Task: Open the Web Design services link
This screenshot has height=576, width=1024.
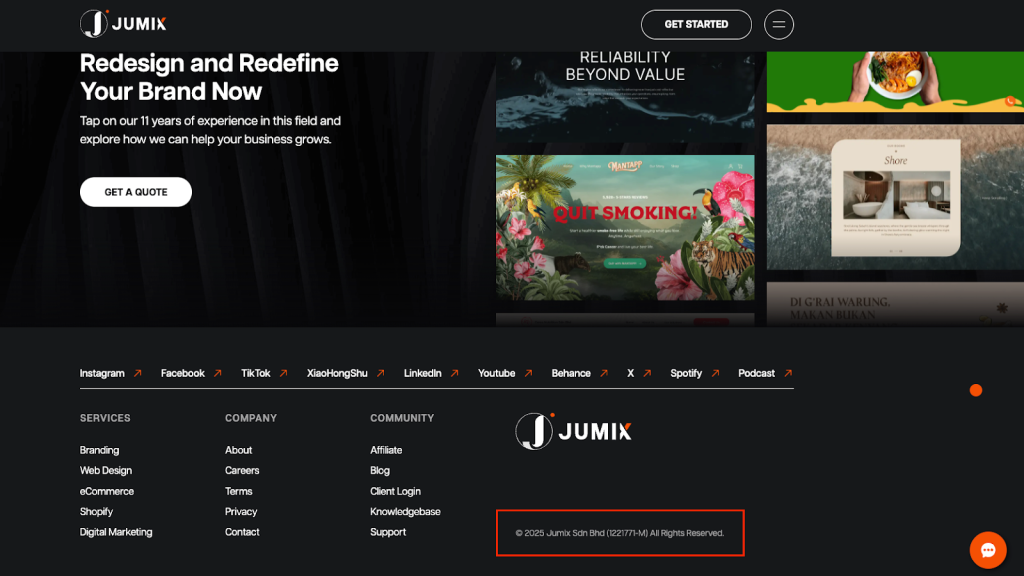Action: click(x=106, y=470)
